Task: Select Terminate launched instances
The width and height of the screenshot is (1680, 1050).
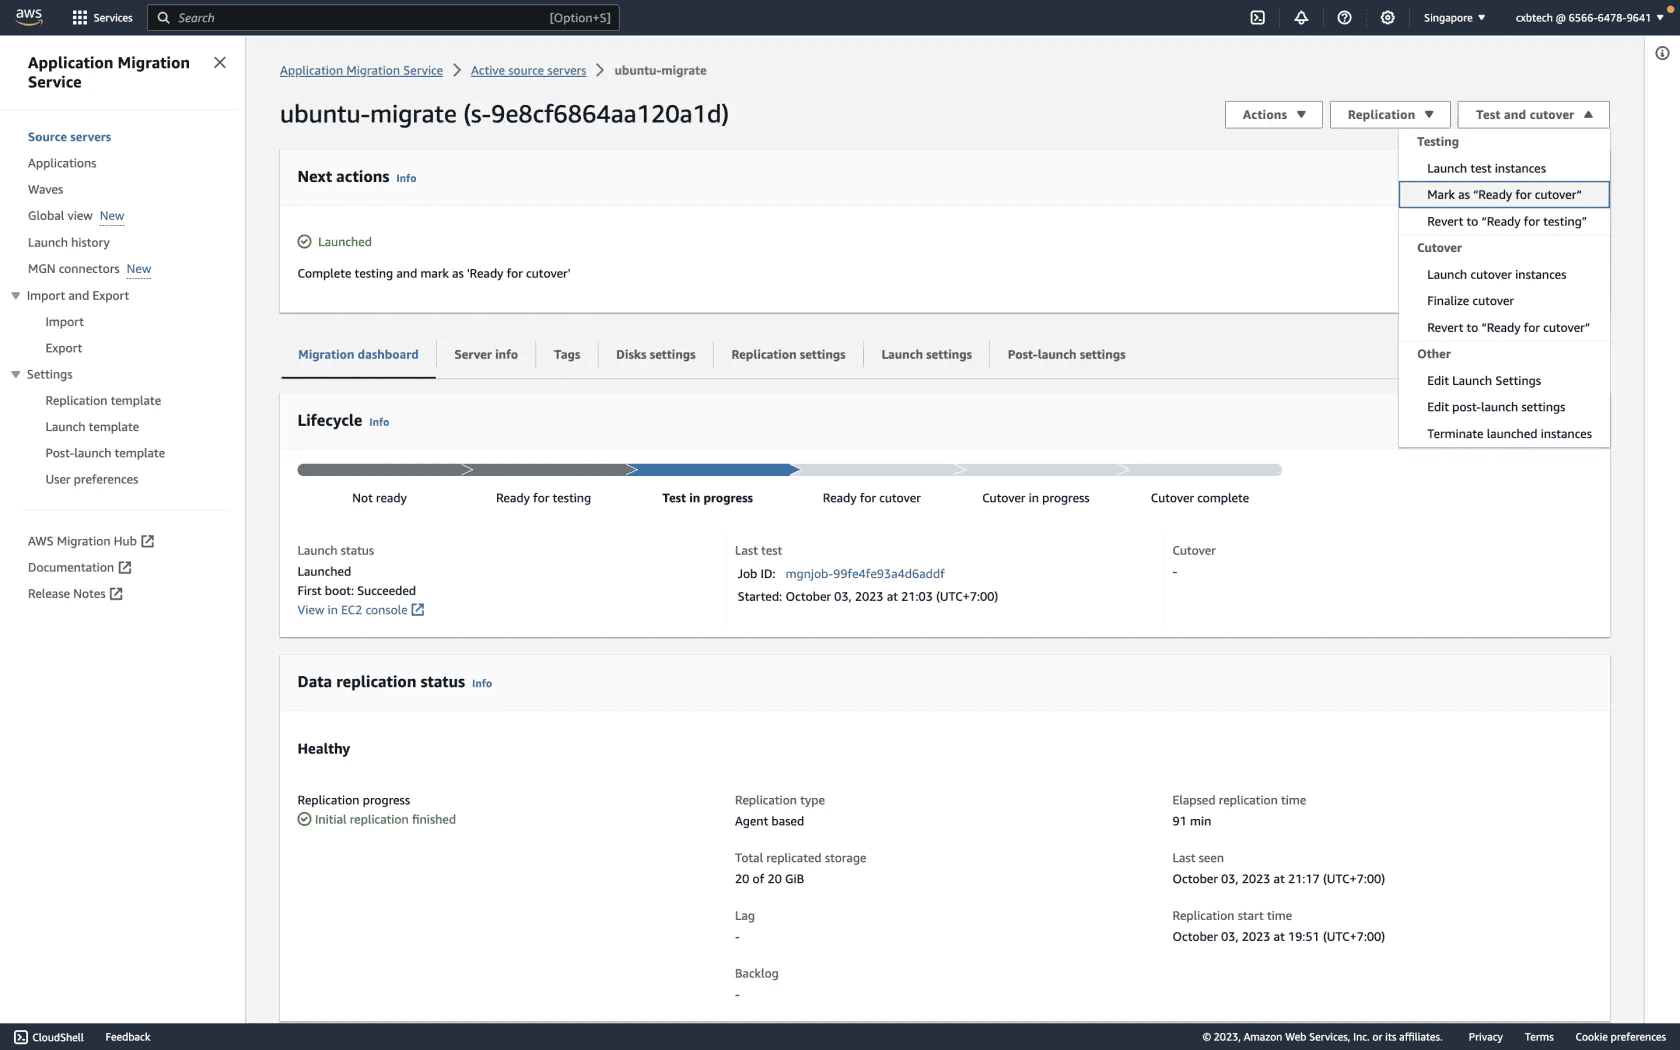Action: 1504,434
